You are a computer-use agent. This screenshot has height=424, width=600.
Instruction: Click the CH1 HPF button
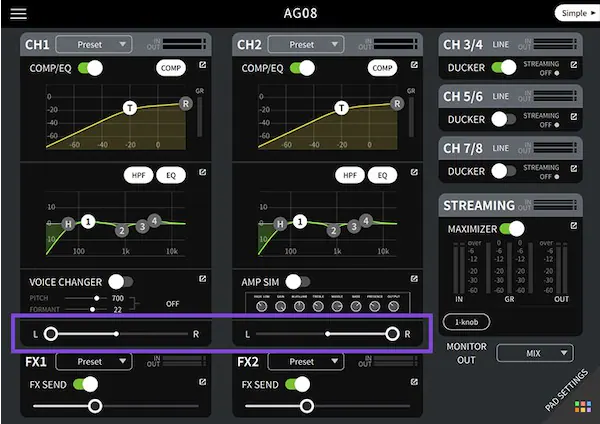click(138, 175)
